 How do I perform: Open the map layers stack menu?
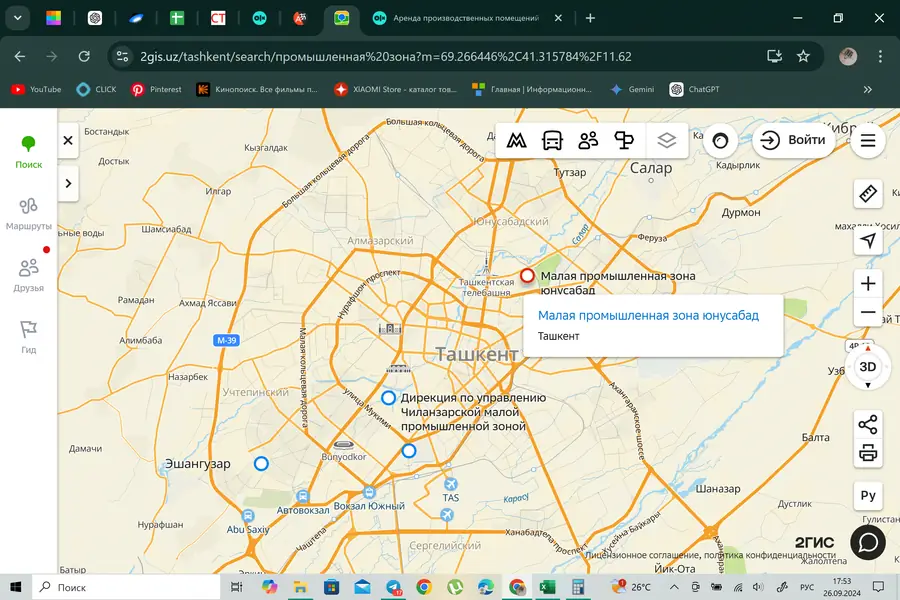[666, 140]
